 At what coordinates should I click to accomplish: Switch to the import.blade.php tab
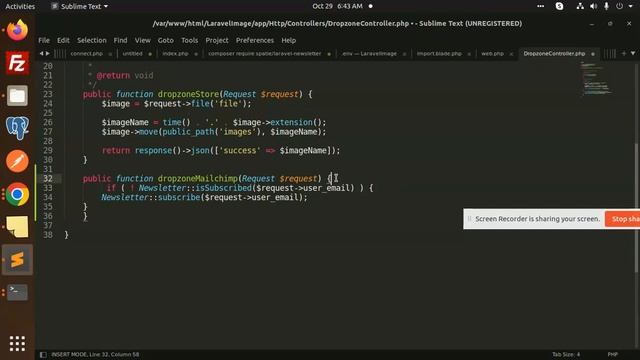[439, 53]
